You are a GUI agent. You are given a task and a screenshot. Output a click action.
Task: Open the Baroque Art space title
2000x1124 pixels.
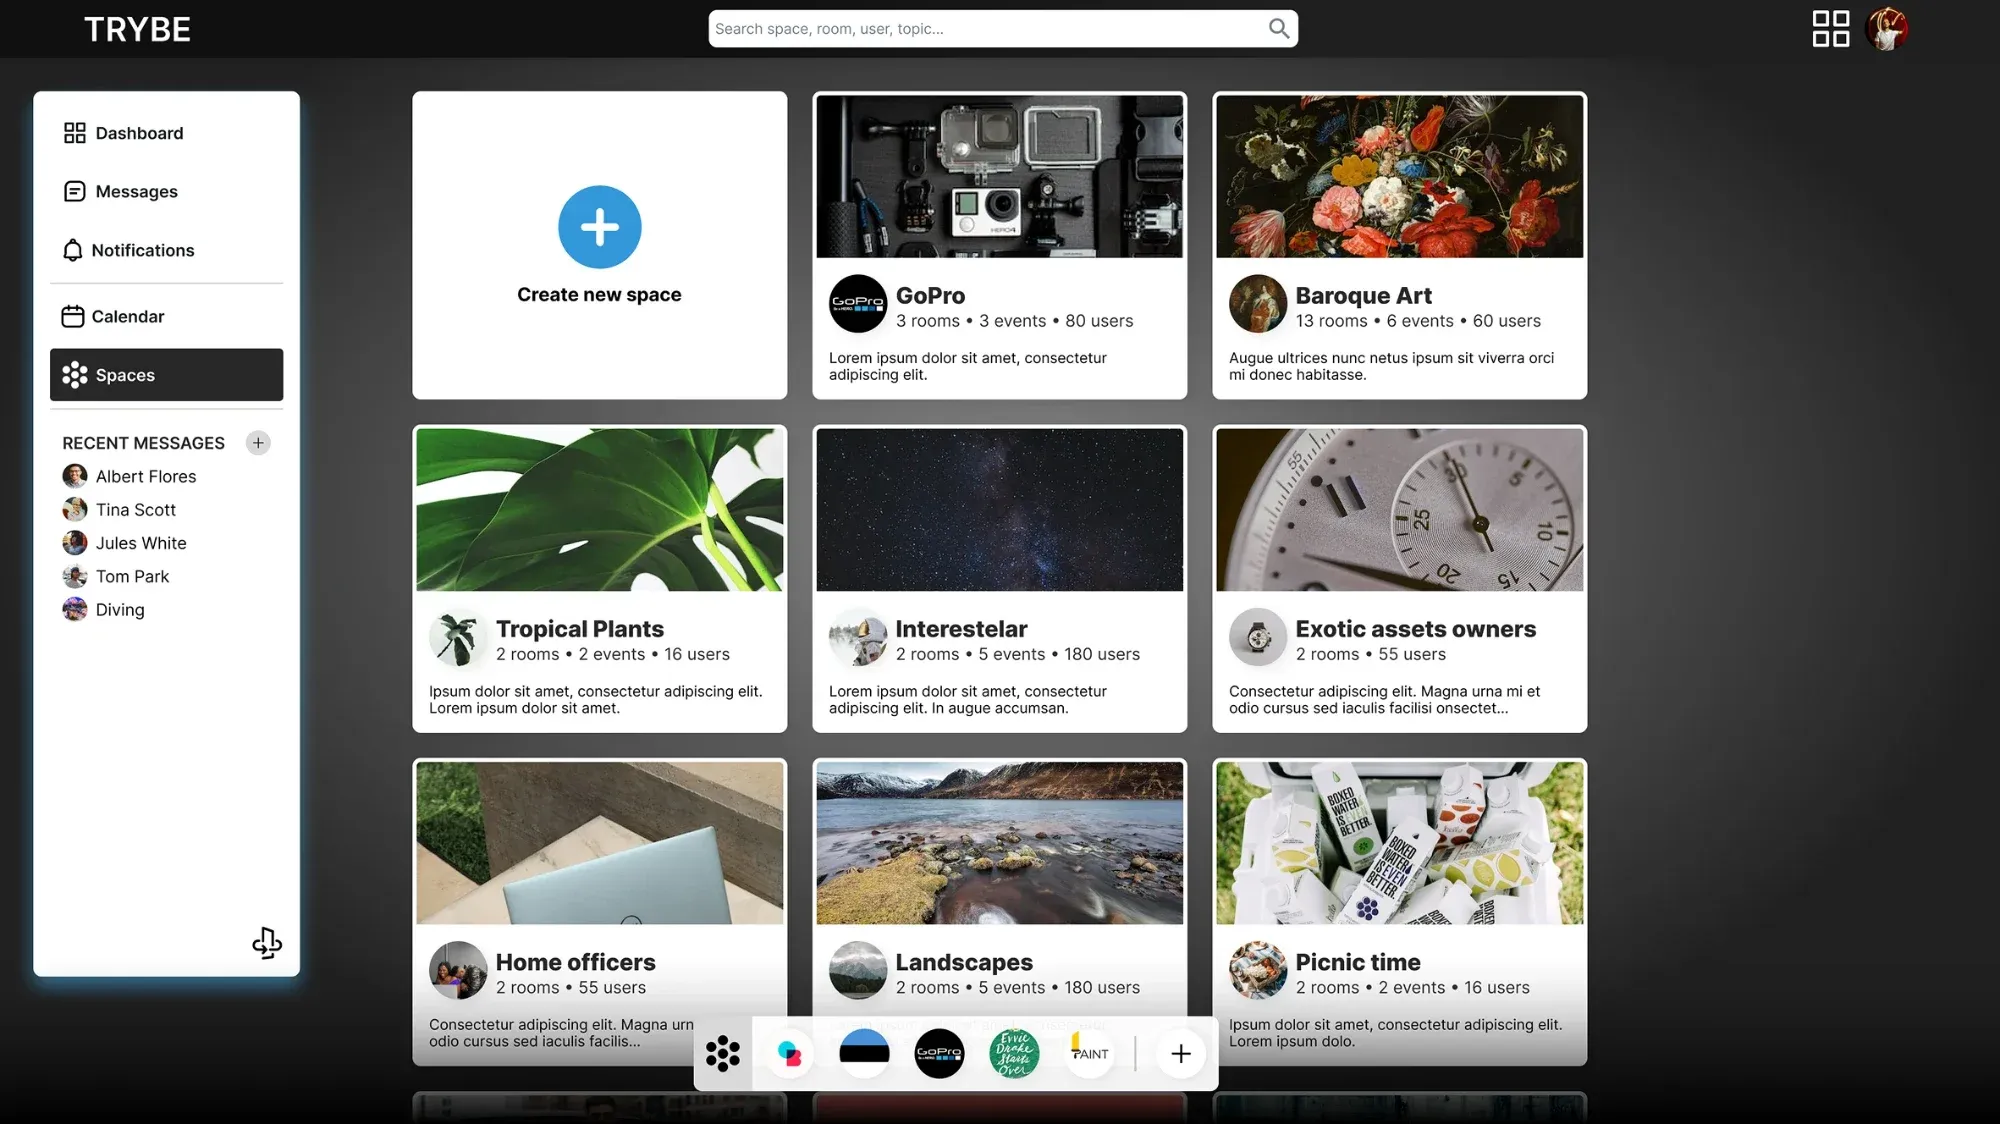tap(1363, 296)
